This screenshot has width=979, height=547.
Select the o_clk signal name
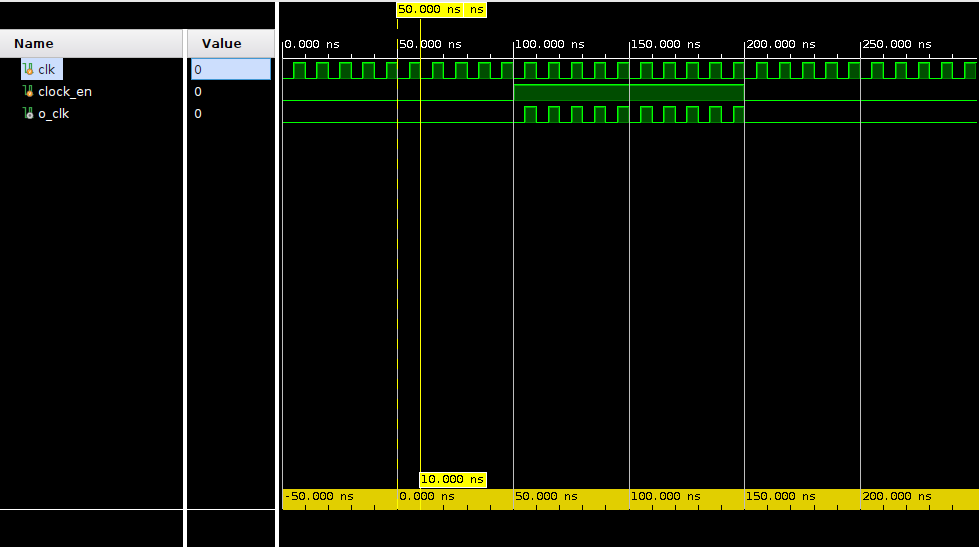(54, 114)
